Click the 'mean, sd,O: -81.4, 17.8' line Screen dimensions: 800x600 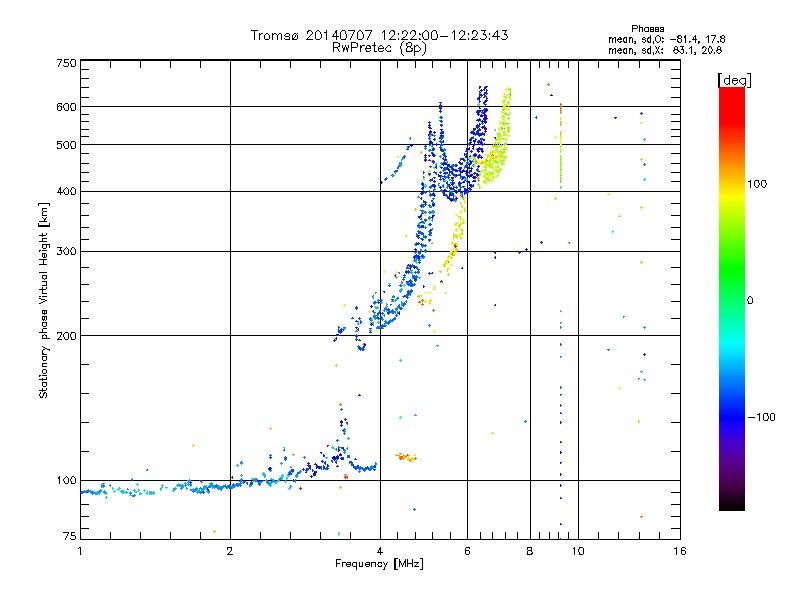(x=666, y=39)
